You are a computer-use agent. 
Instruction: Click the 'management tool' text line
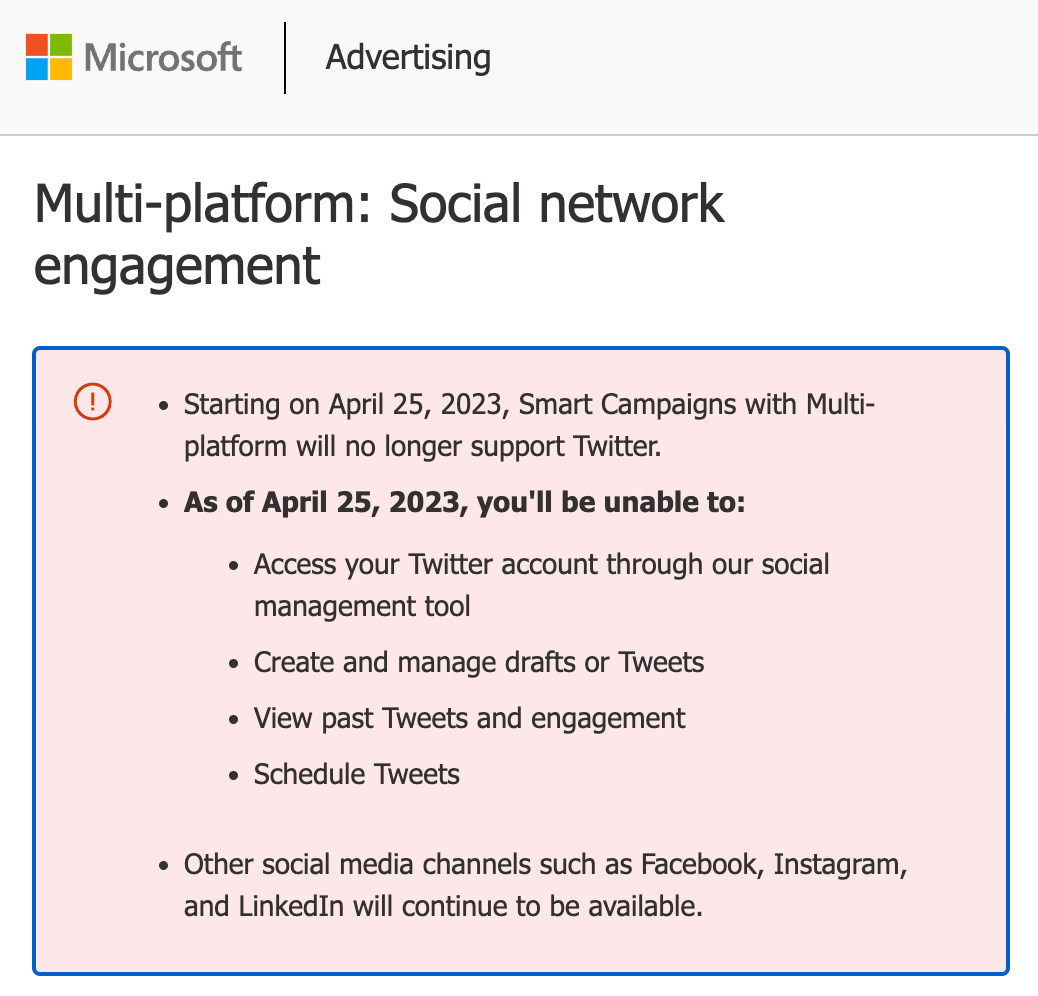click(x=362, y=606)
